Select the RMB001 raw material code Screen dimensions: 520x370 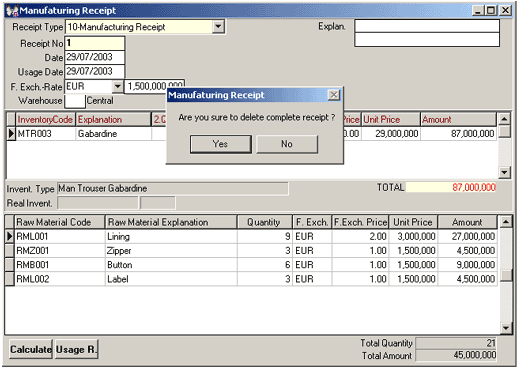coord(60,265)
